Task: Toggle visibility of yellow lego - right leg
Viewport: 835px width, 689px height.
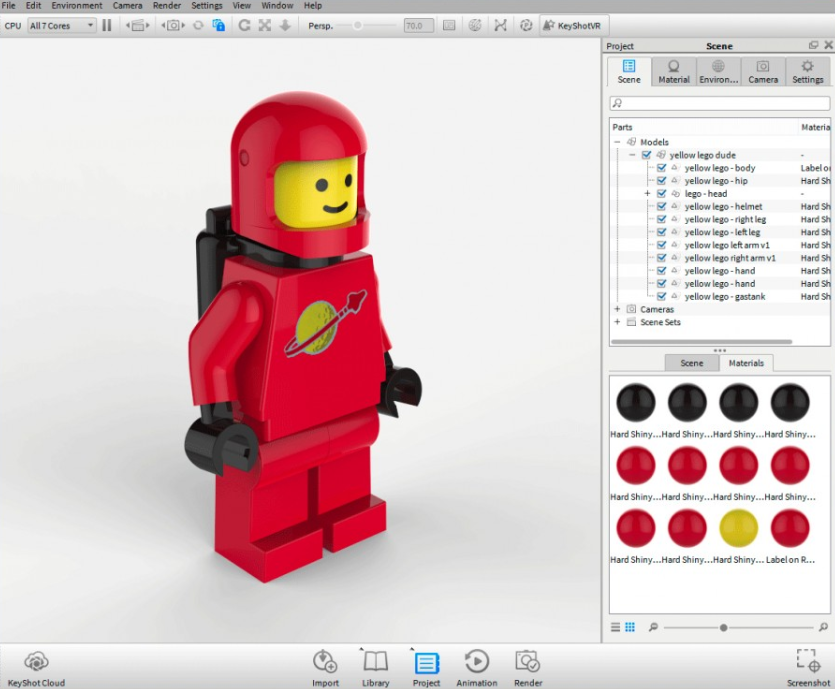Action: 661,219
